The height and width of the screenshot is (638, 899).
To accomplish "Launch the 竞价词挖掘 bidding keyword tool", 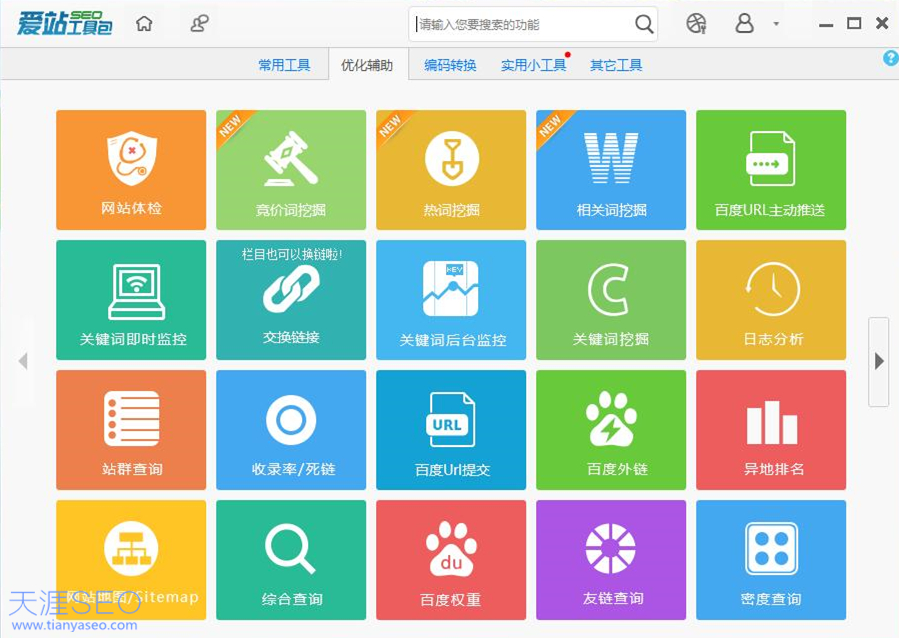I will (291, 170).
